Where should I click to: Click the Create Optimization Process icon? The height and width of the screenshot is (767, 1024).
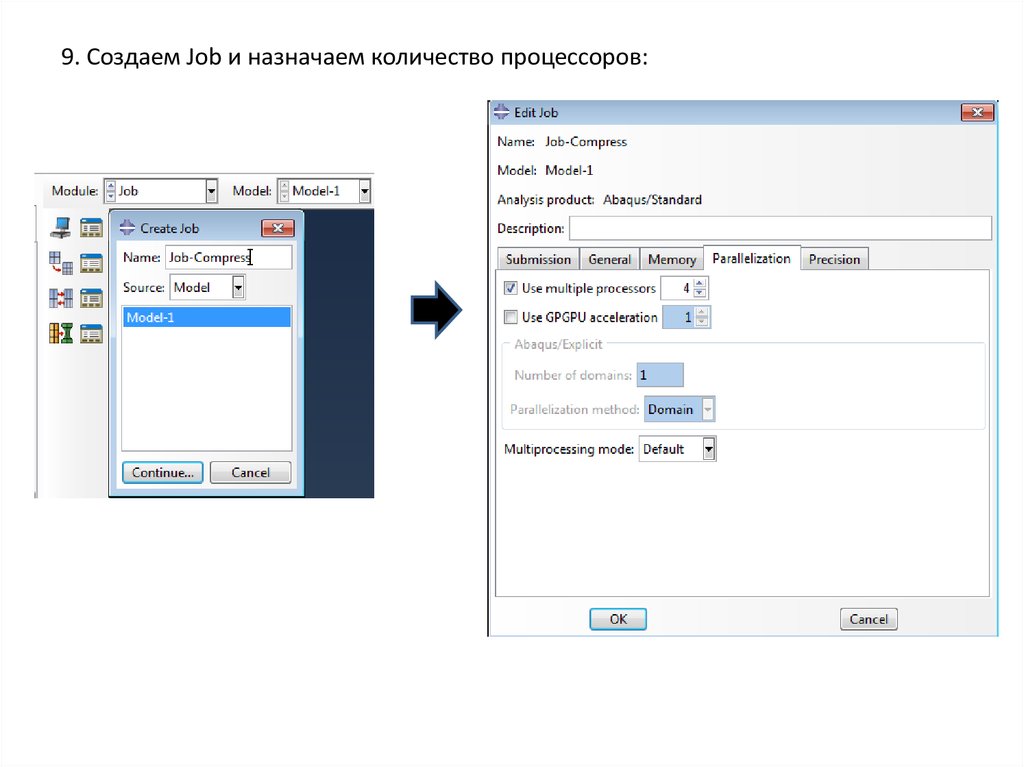point(61,333)
